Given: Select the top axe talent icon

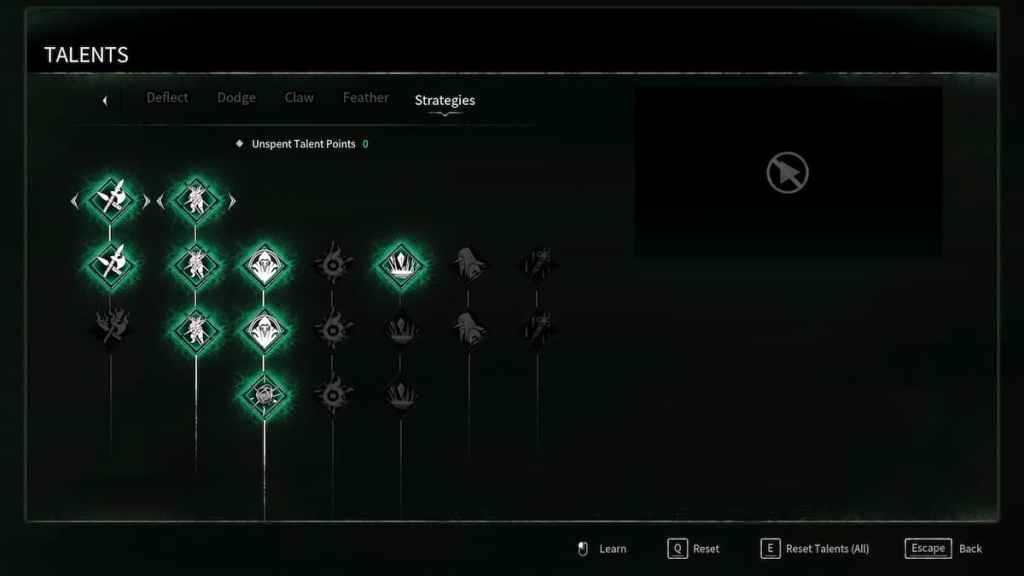Looking at the screenshot, I should click(110, 199).
